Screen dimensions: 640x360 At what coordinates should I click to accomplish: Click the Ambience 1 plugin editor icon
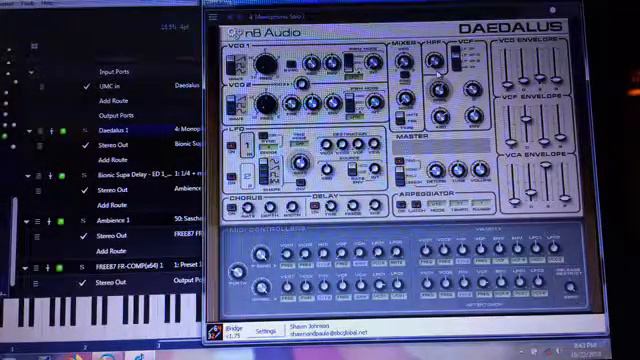click(x=49, y=221)
